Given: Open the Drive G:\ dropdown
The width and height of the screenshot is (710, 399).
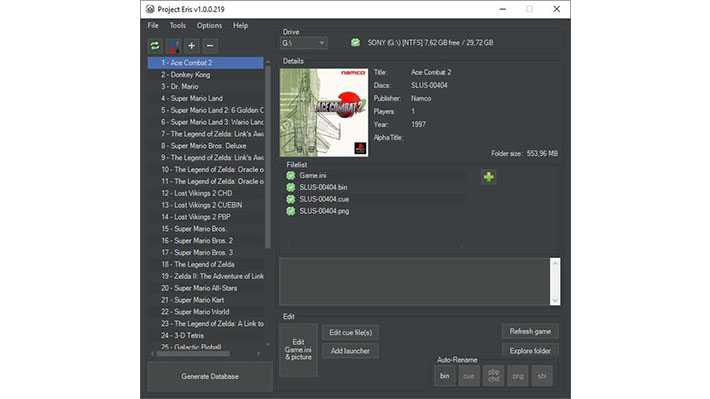Looking at the screenshot, I should pyautogui.click(x=303, y=43).
